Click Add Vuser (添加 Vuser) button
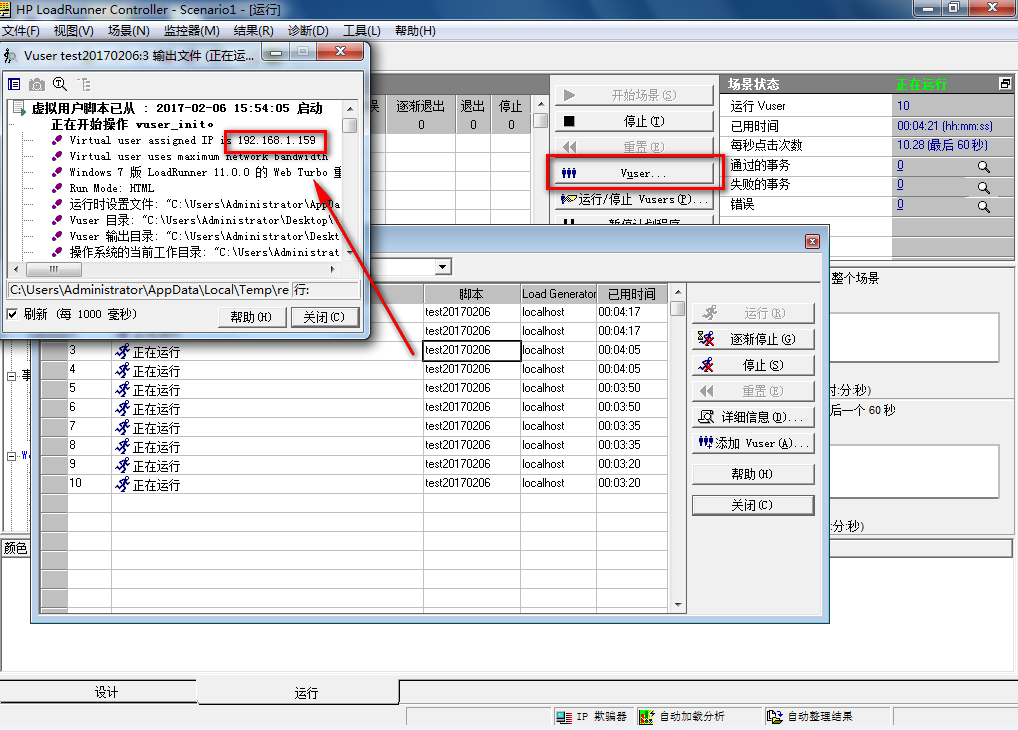Viewport: 1018px width, 730px height. coord(753,443)
